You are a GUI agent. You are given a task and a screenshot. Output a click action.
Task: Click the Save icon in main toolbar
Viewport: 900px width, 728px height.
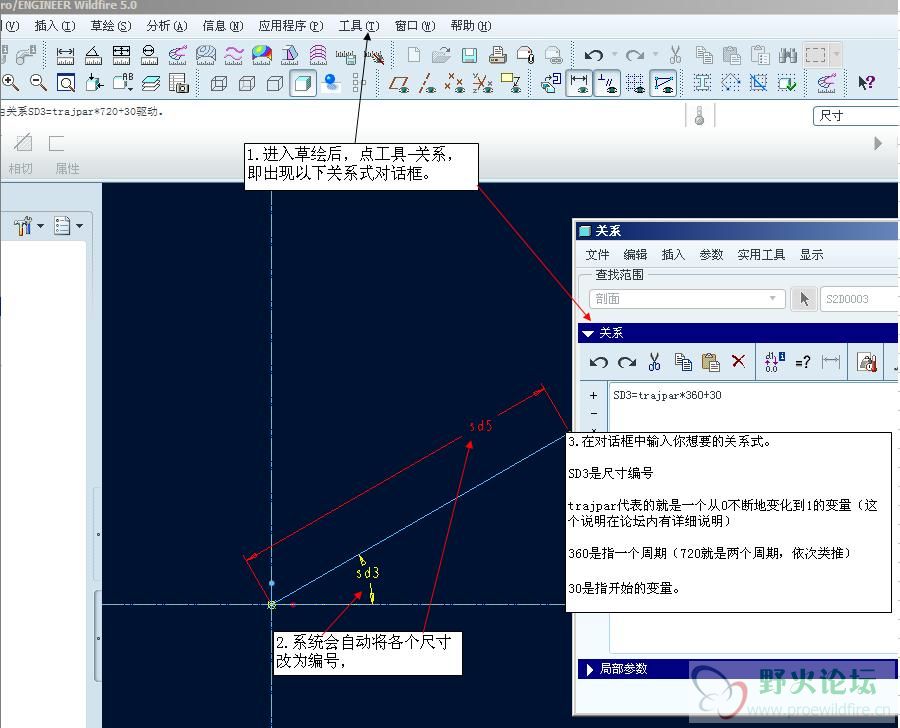click(470, 55)
